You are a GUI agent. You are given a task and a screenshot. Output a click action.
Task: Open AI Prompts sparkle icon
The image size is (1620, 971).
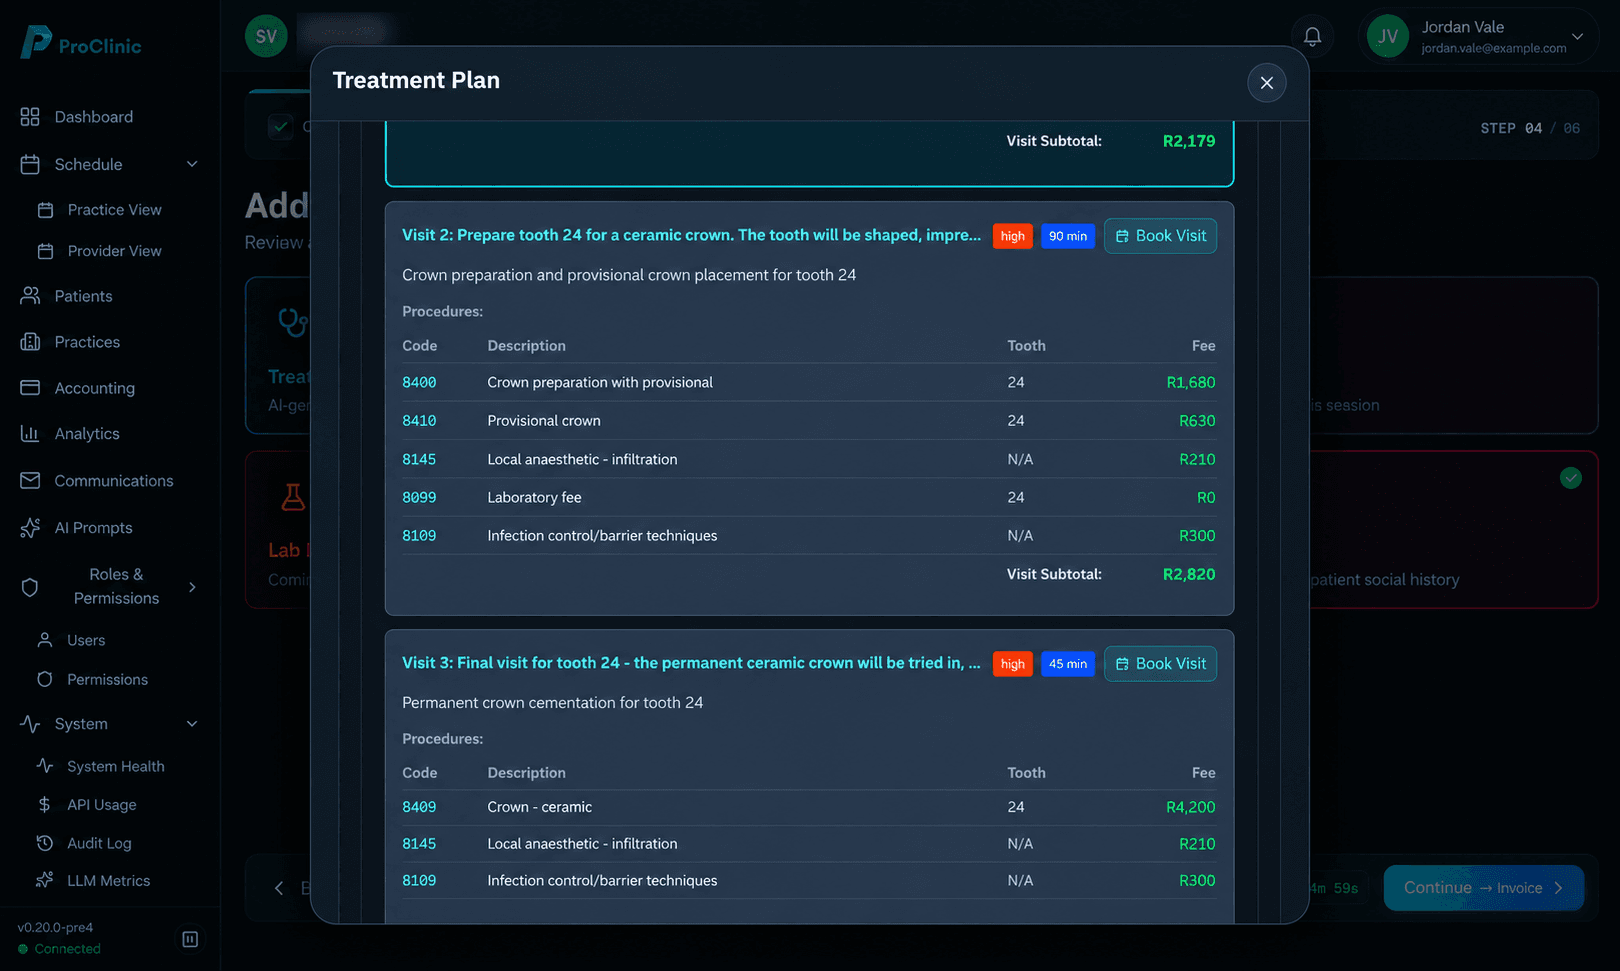(x=30, y=528)
